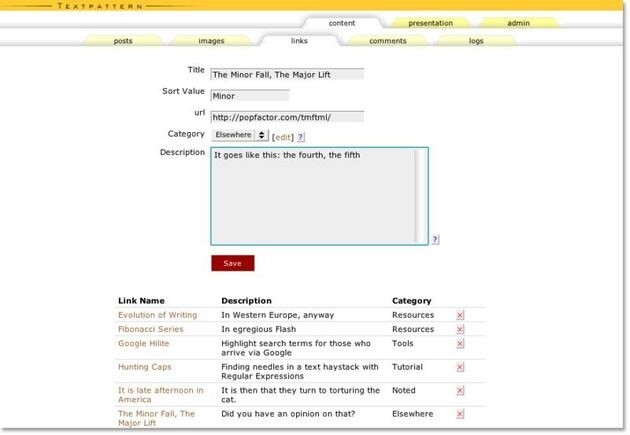
Task: Delete the Evolution of Writing link
Action: 460,315
